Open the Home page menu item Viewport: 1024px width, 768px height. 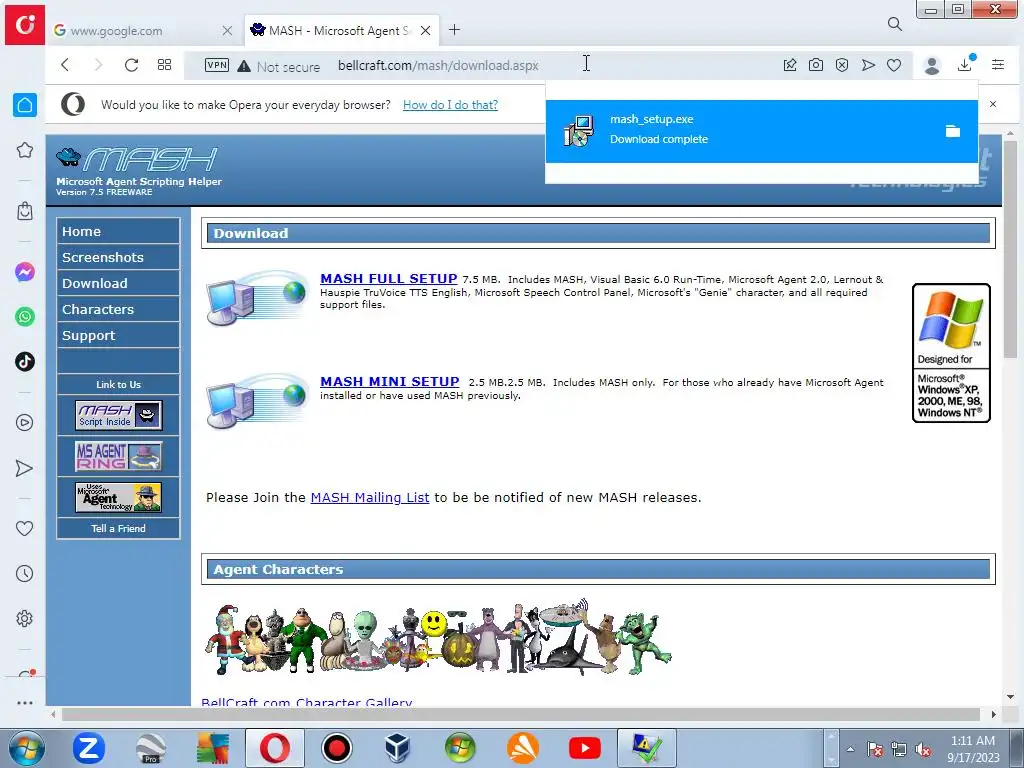click(118, 231)
